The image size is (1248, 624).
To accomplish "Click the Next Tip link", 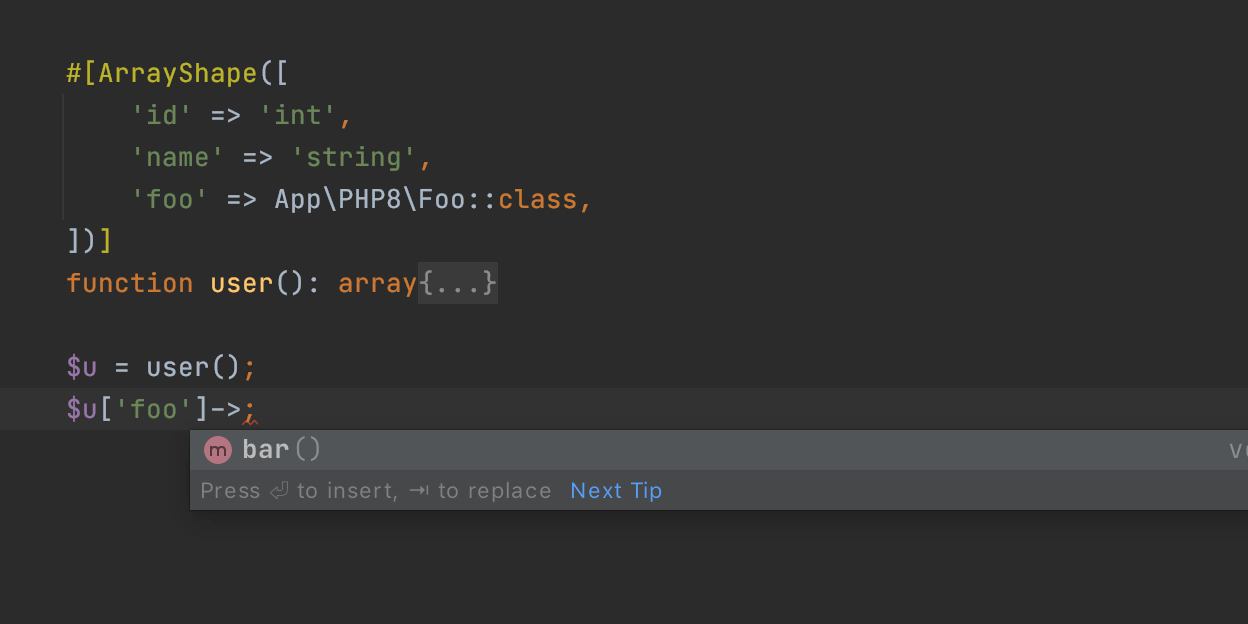I will tap(616, 490).
